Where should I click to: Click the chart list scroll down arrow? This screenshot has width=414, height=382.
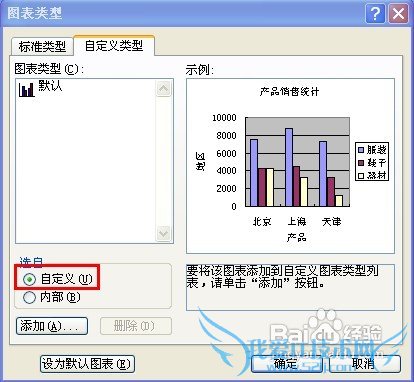click(x=164, y=233)
